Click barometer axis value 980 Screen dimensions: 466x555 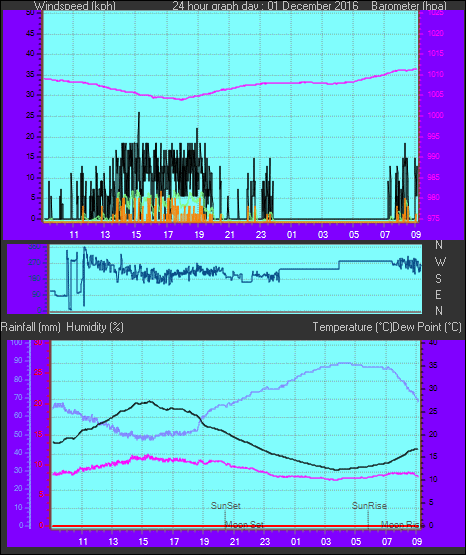pyautogui.click(x=434, y=198)
